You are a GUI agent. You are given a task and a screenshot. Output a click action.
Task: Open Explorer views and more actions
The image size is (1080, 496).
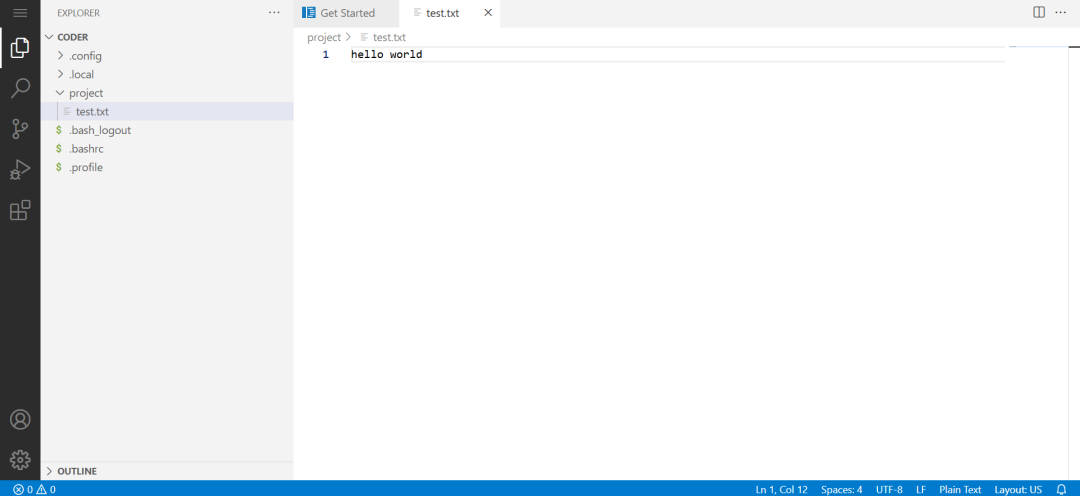click(x=274, y=13)
